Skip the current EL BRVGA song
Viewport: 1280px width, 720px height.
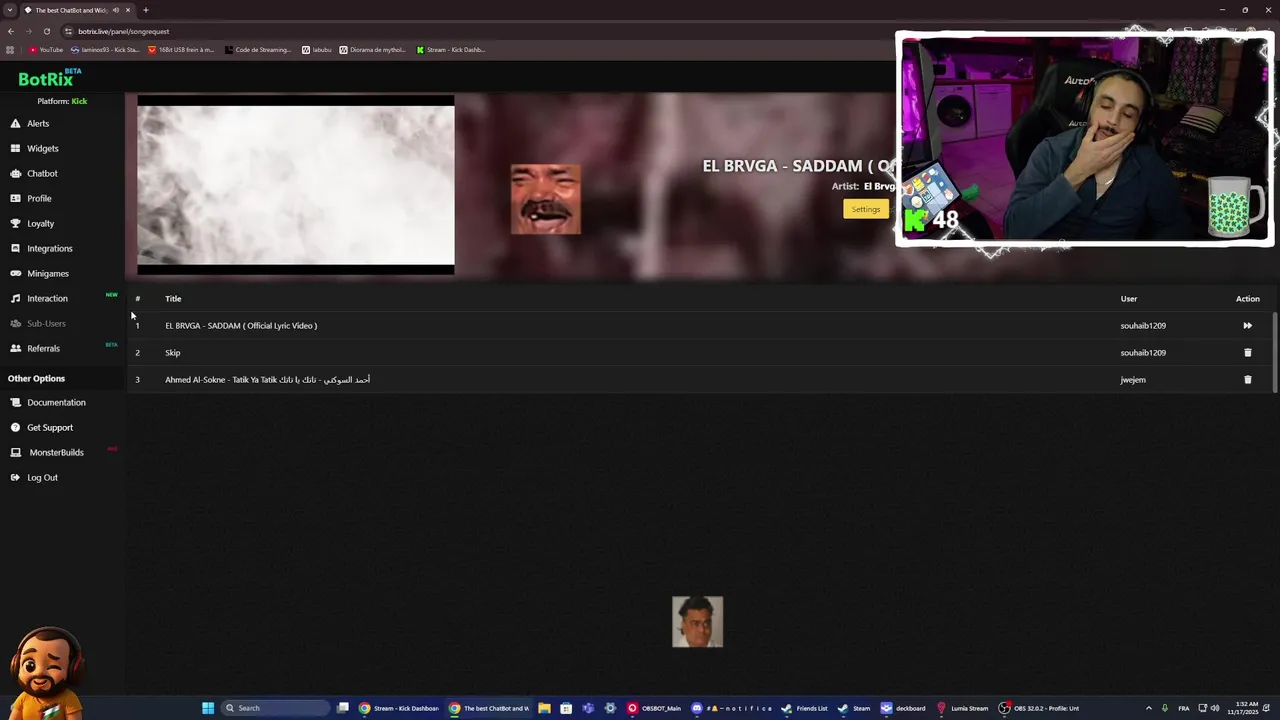[1247, 325]
